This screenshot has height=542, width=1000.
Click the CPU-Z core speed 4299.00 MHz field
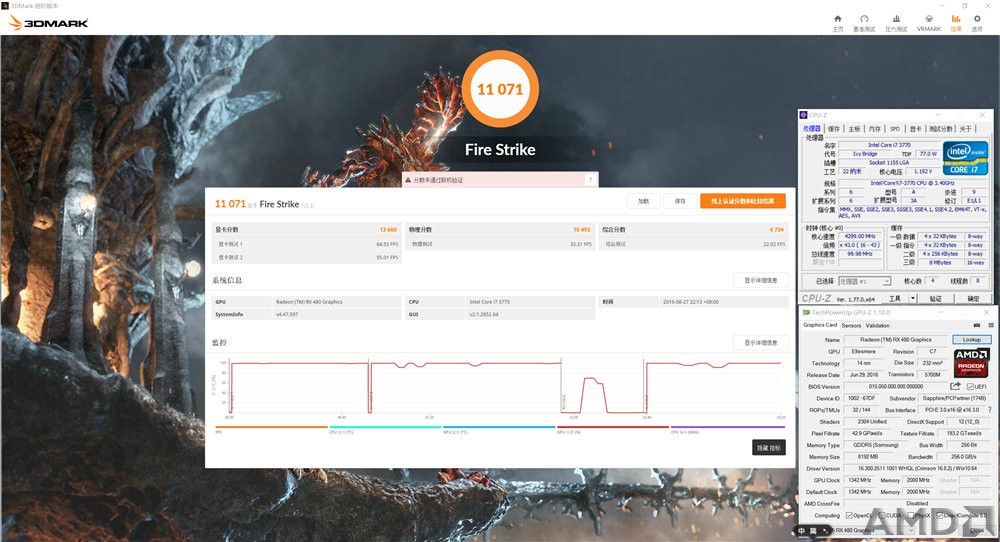click(860, 237)
